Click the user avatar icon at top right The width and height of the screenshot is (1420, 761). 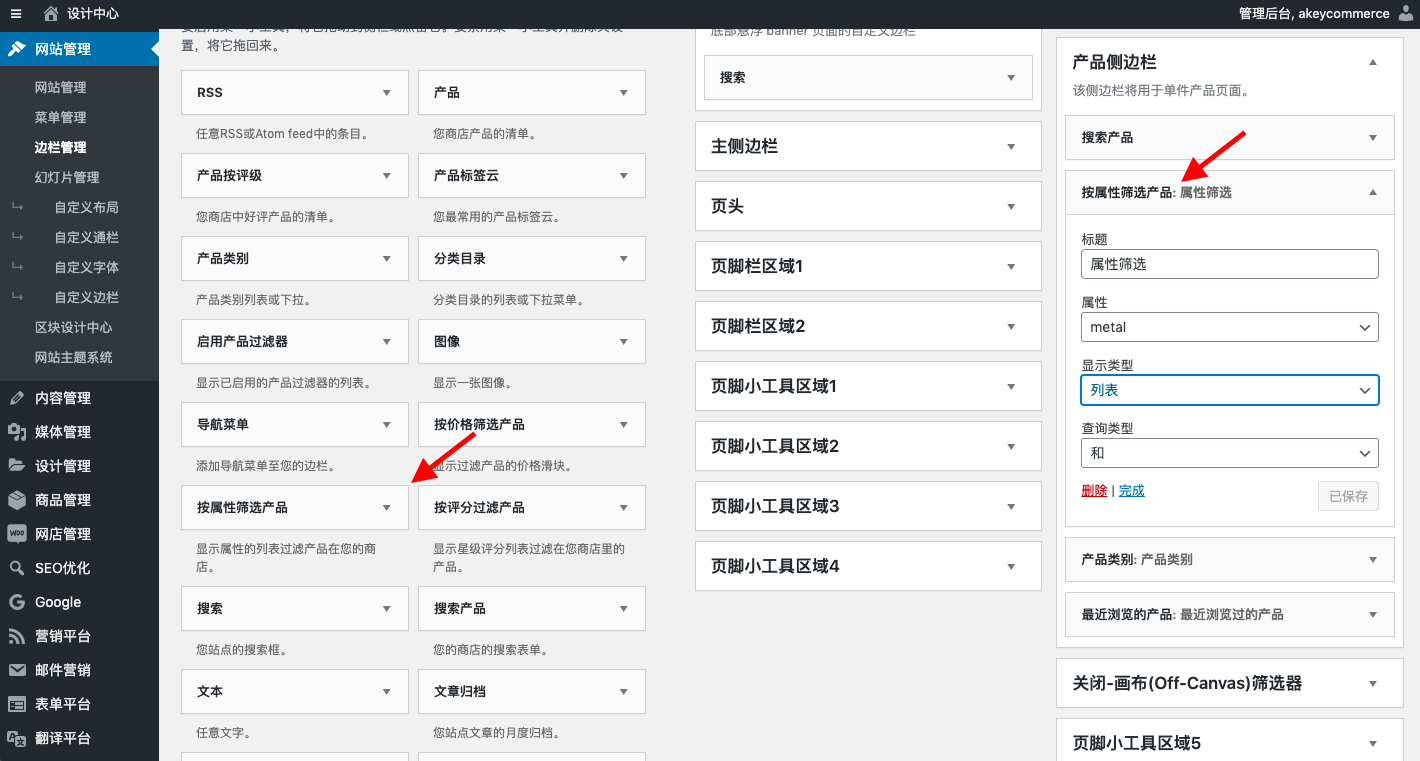pyautogui.click(x=1406, y=14)
